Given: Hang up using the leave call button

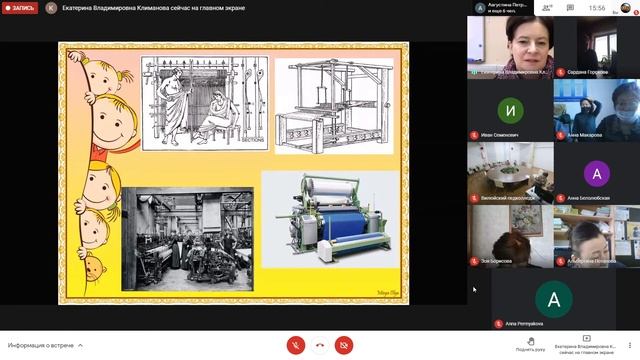Looking at the screenshot, I should tap(320, 345).
